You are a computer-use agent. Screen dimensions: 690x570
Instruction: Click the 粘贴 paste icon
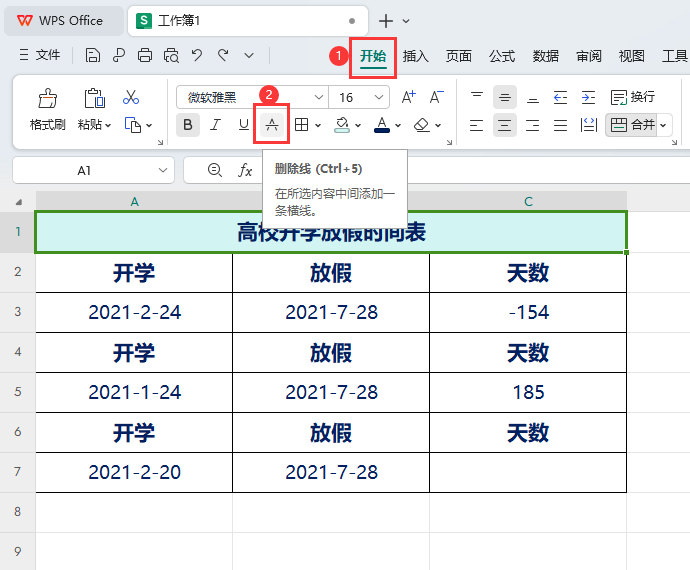point(94,98)
